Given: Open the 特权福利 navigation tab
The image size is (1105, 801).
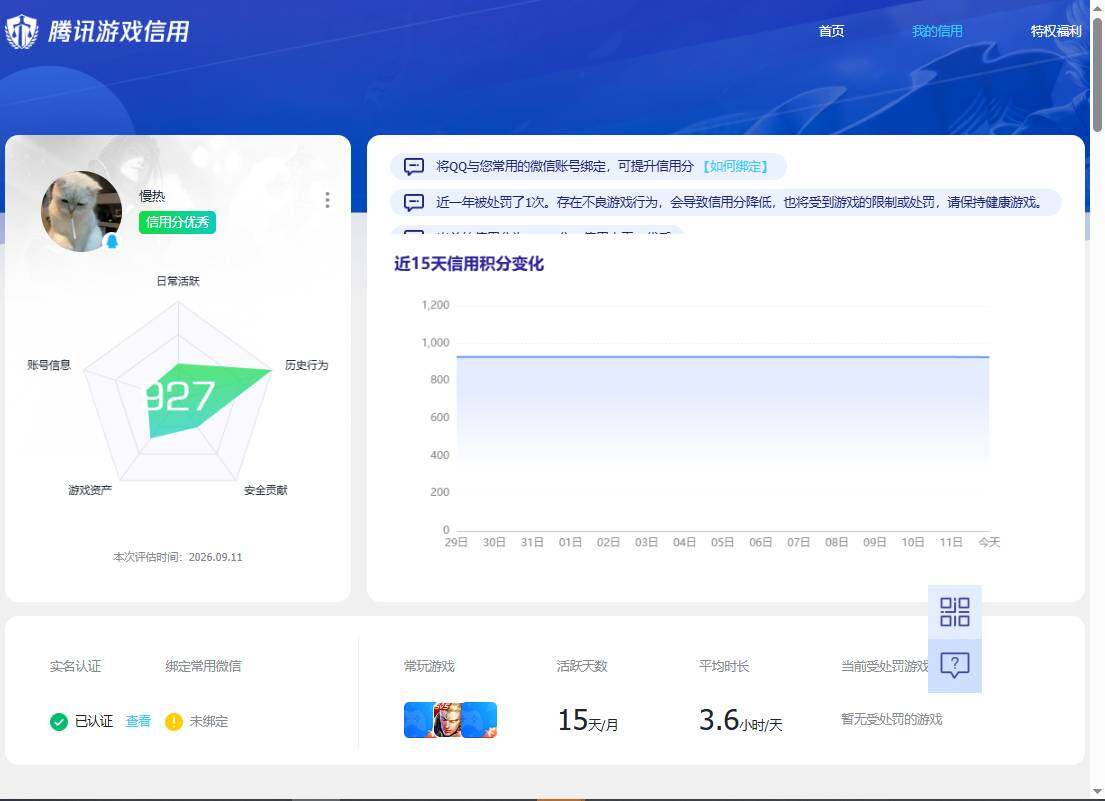Looking at the screenshot, I should pos(1056,31).
